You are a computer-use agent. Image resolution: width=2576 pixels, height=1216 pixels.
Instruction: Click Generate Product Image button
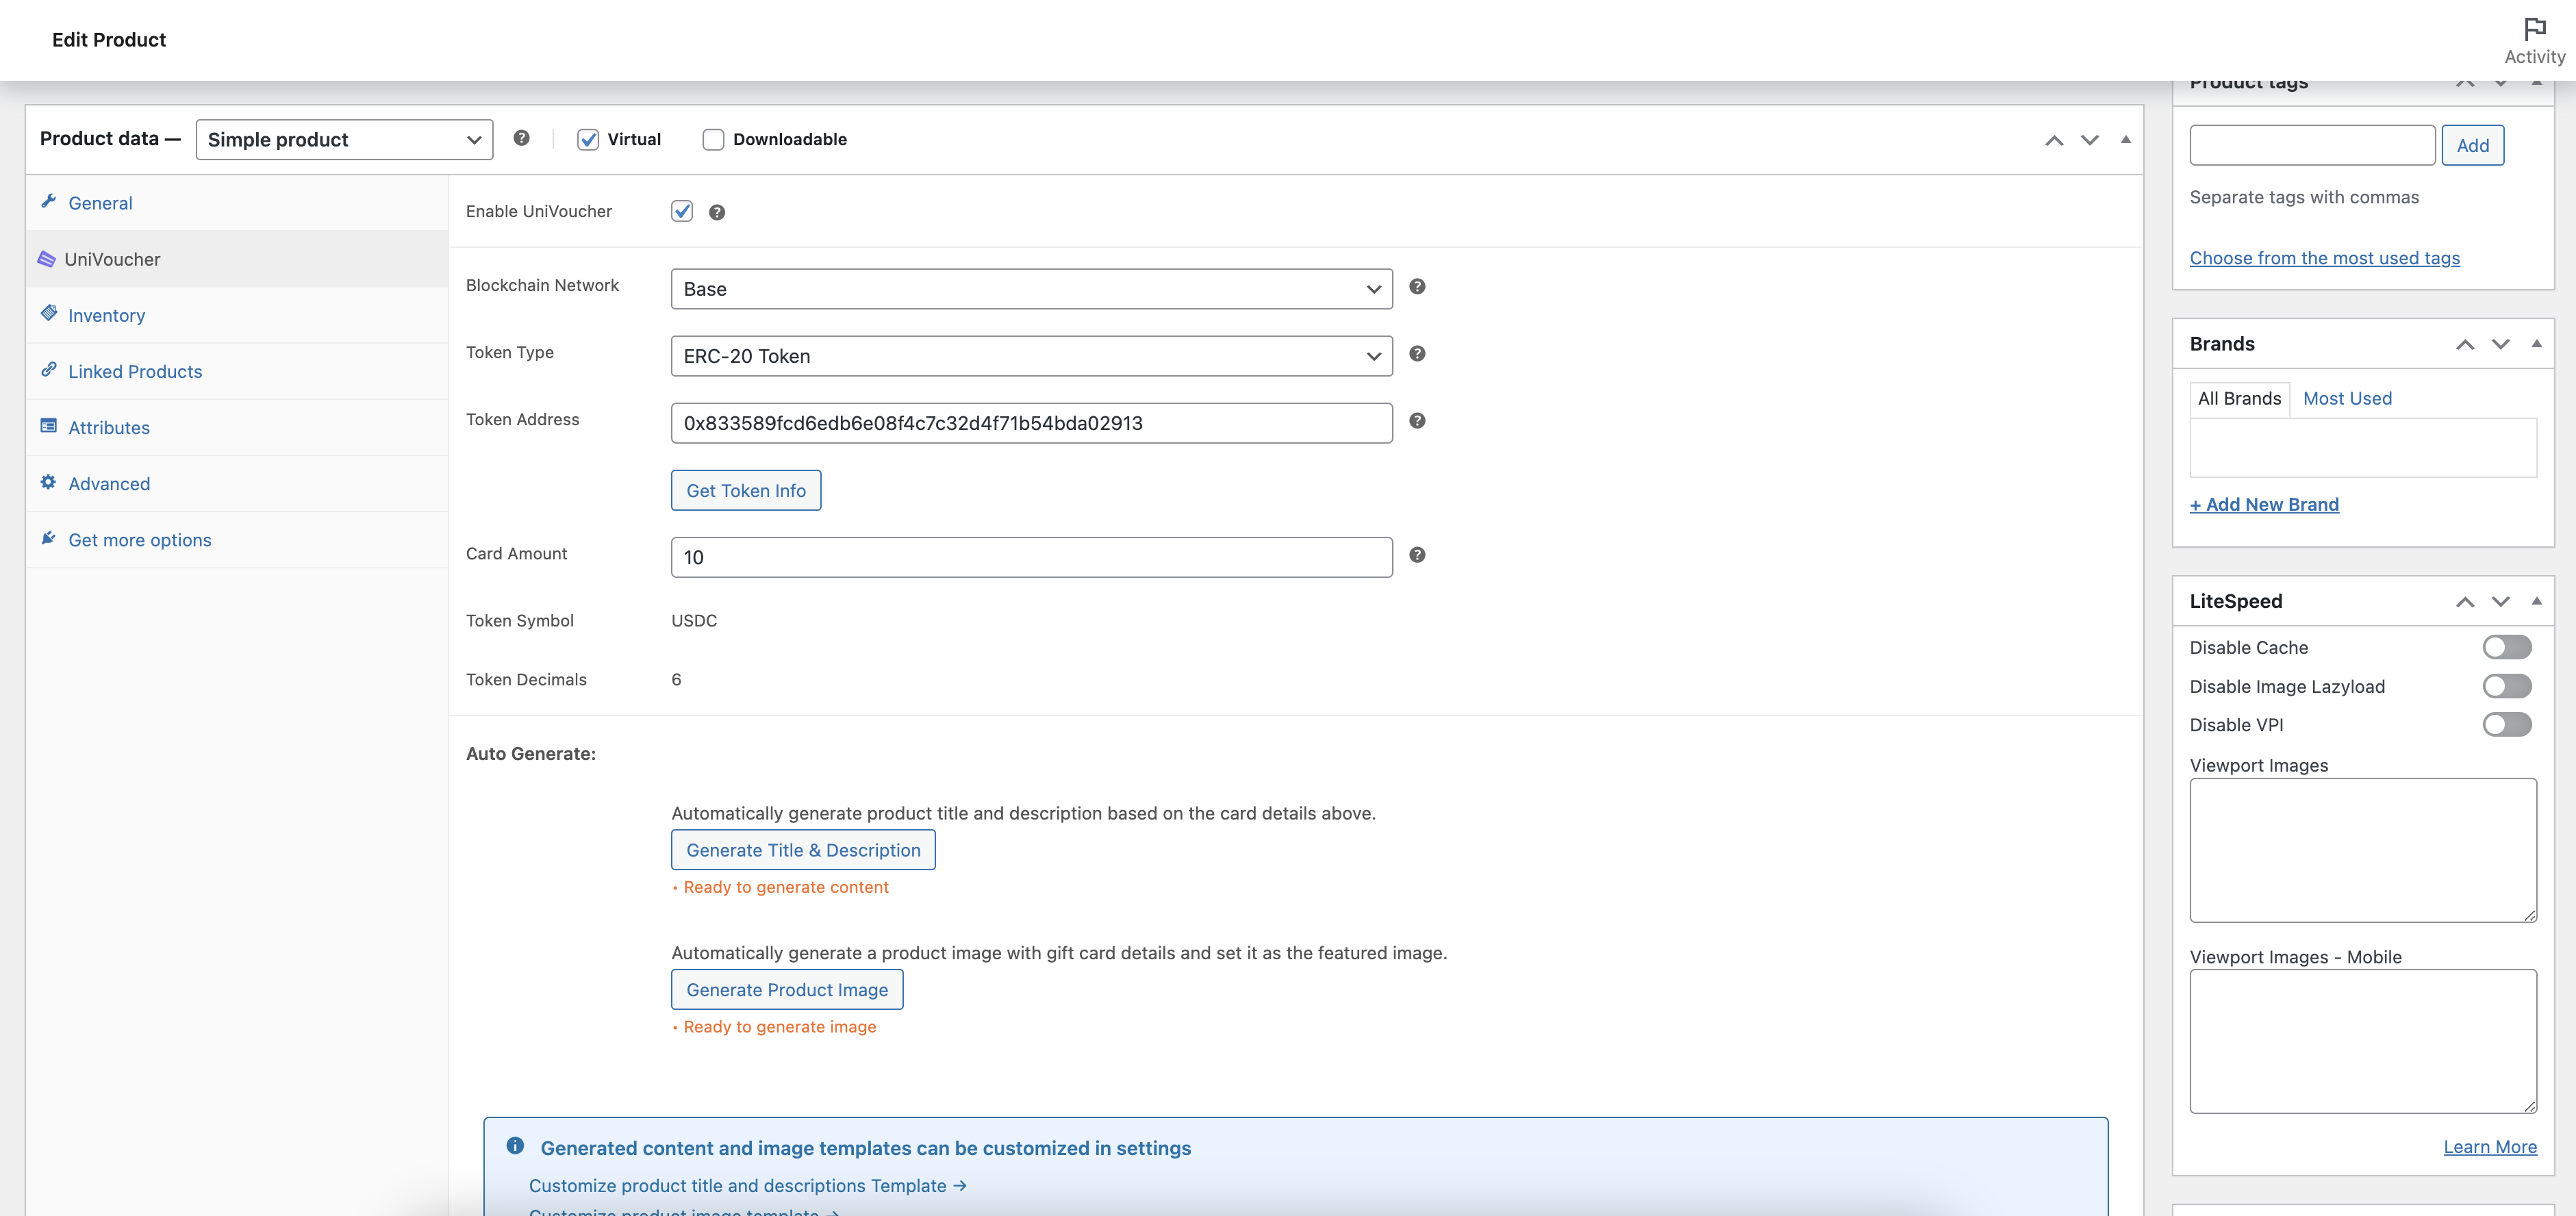(786, 990)
